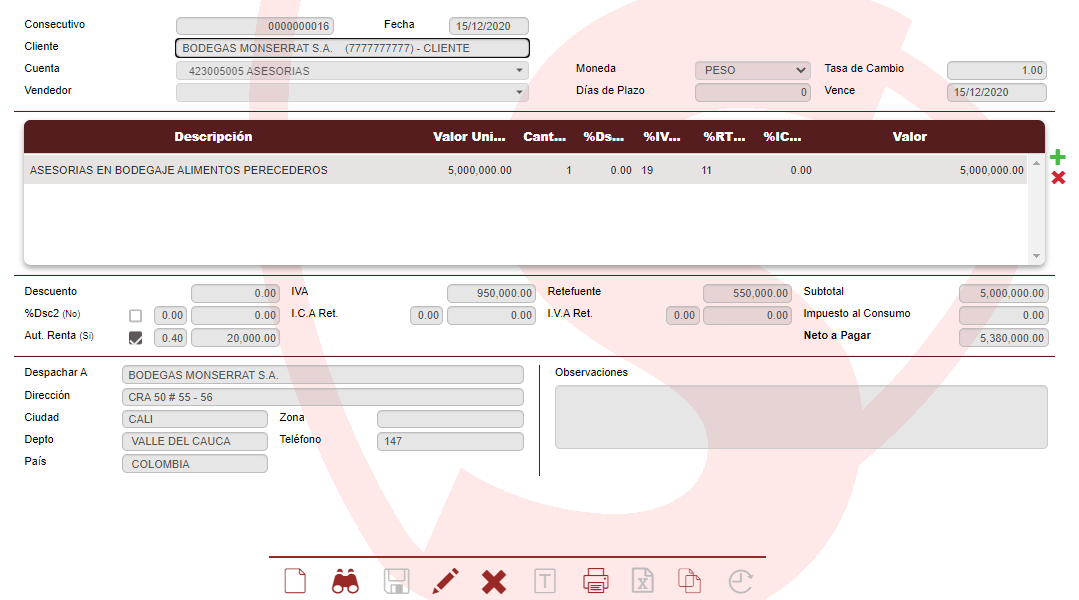
Task: Click the duplicate document icon
Action: coord(689,581)
